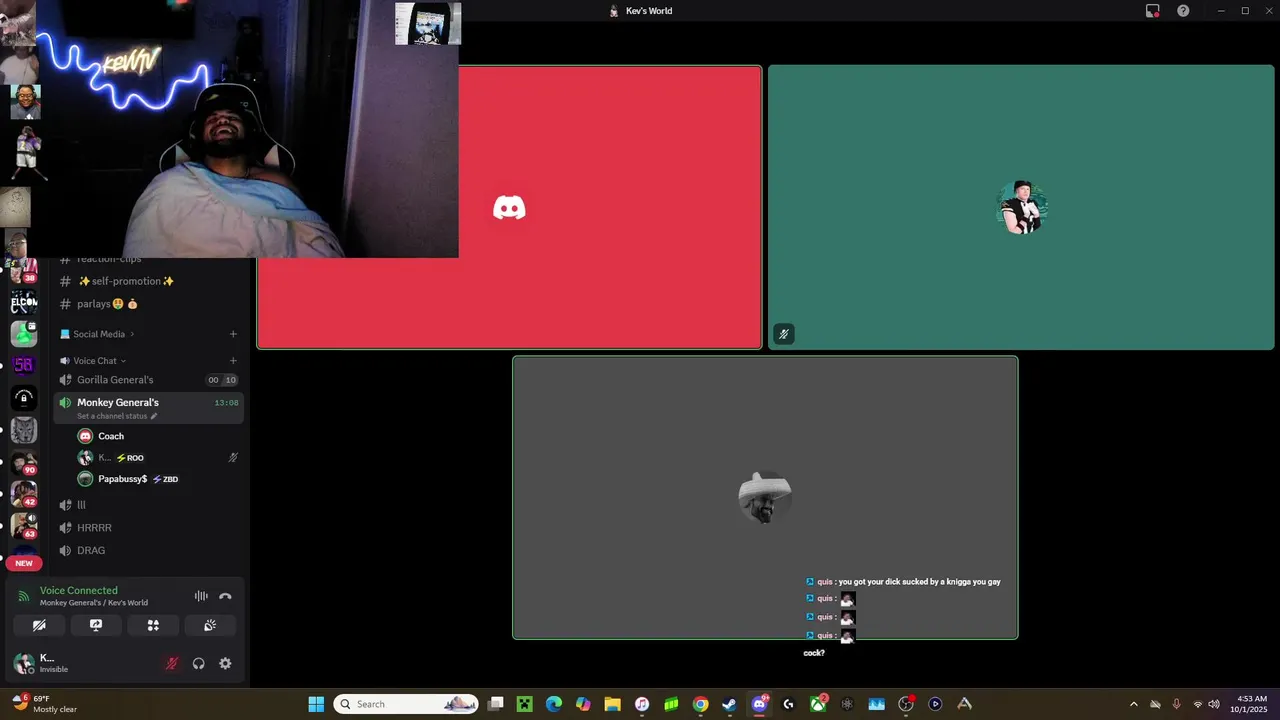Show hidden system tray icons
Viewport: 1280px width, 720px height.
tap(1133, 704)
